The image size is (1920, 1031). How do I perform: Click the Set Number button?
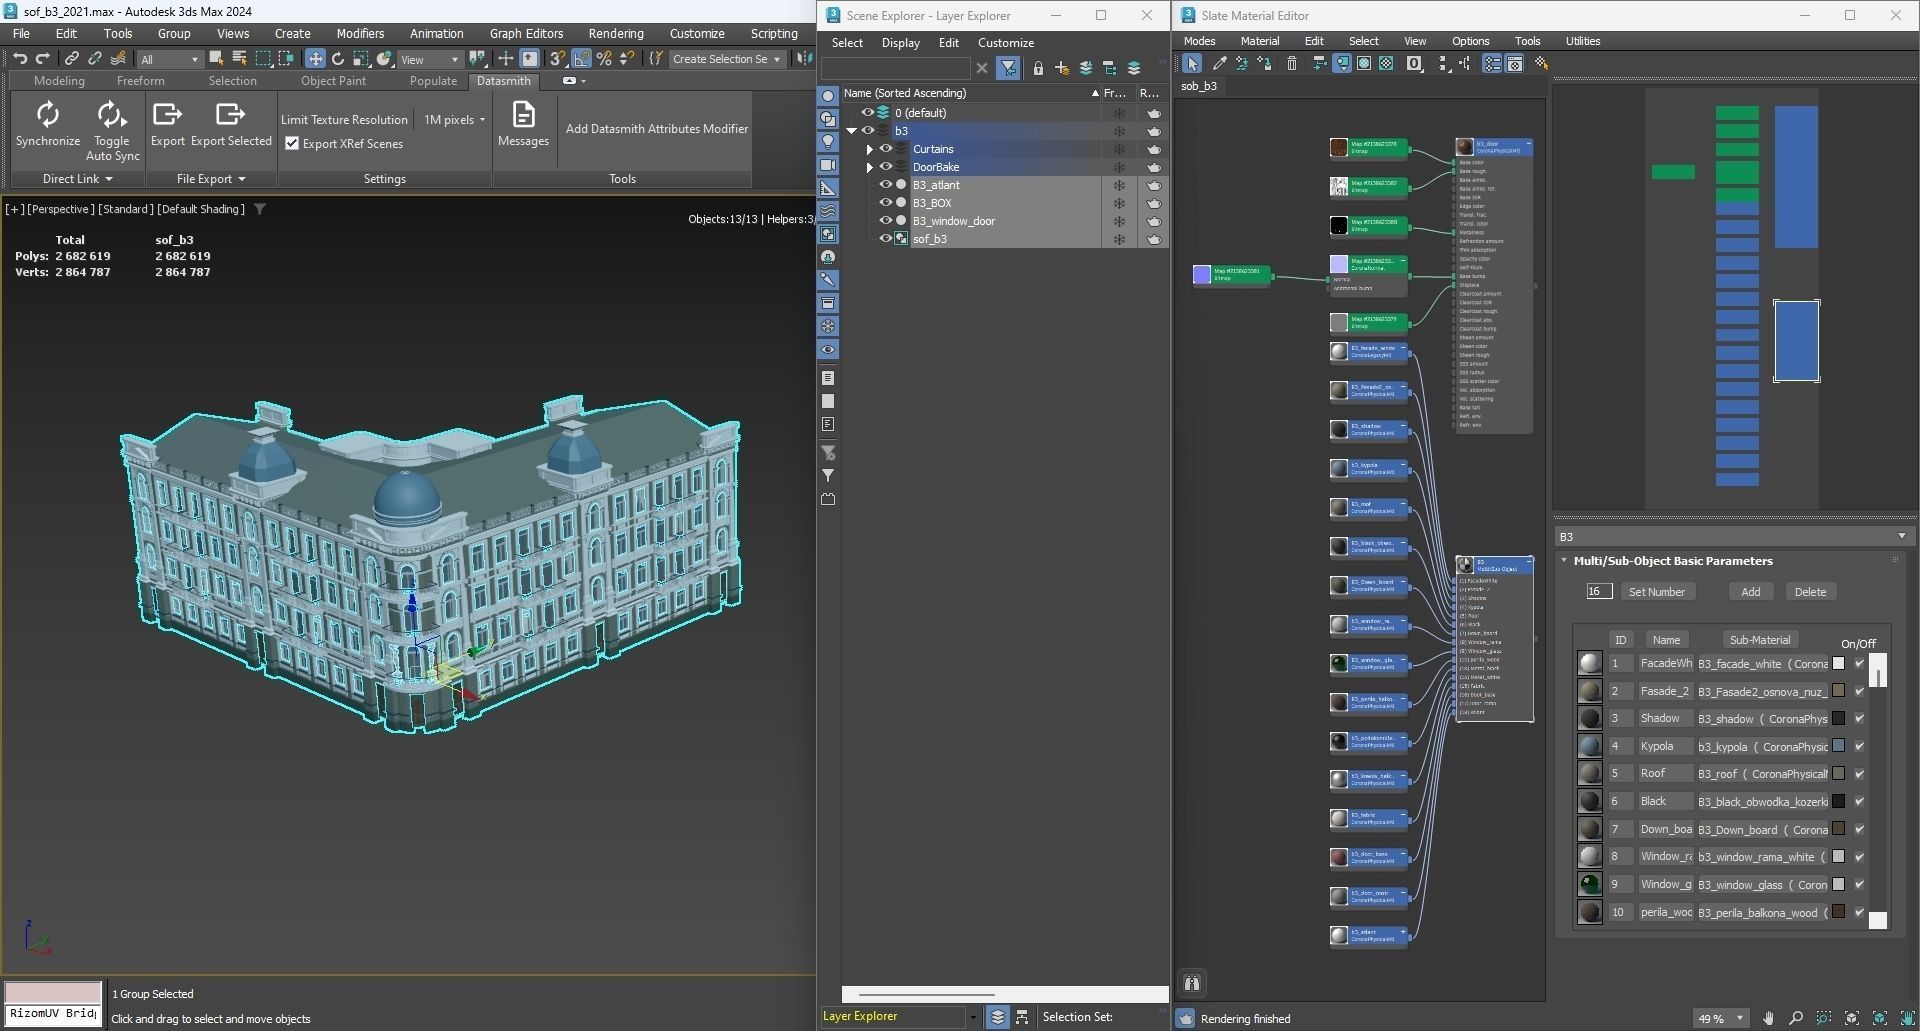click(x=1656, y=592)
